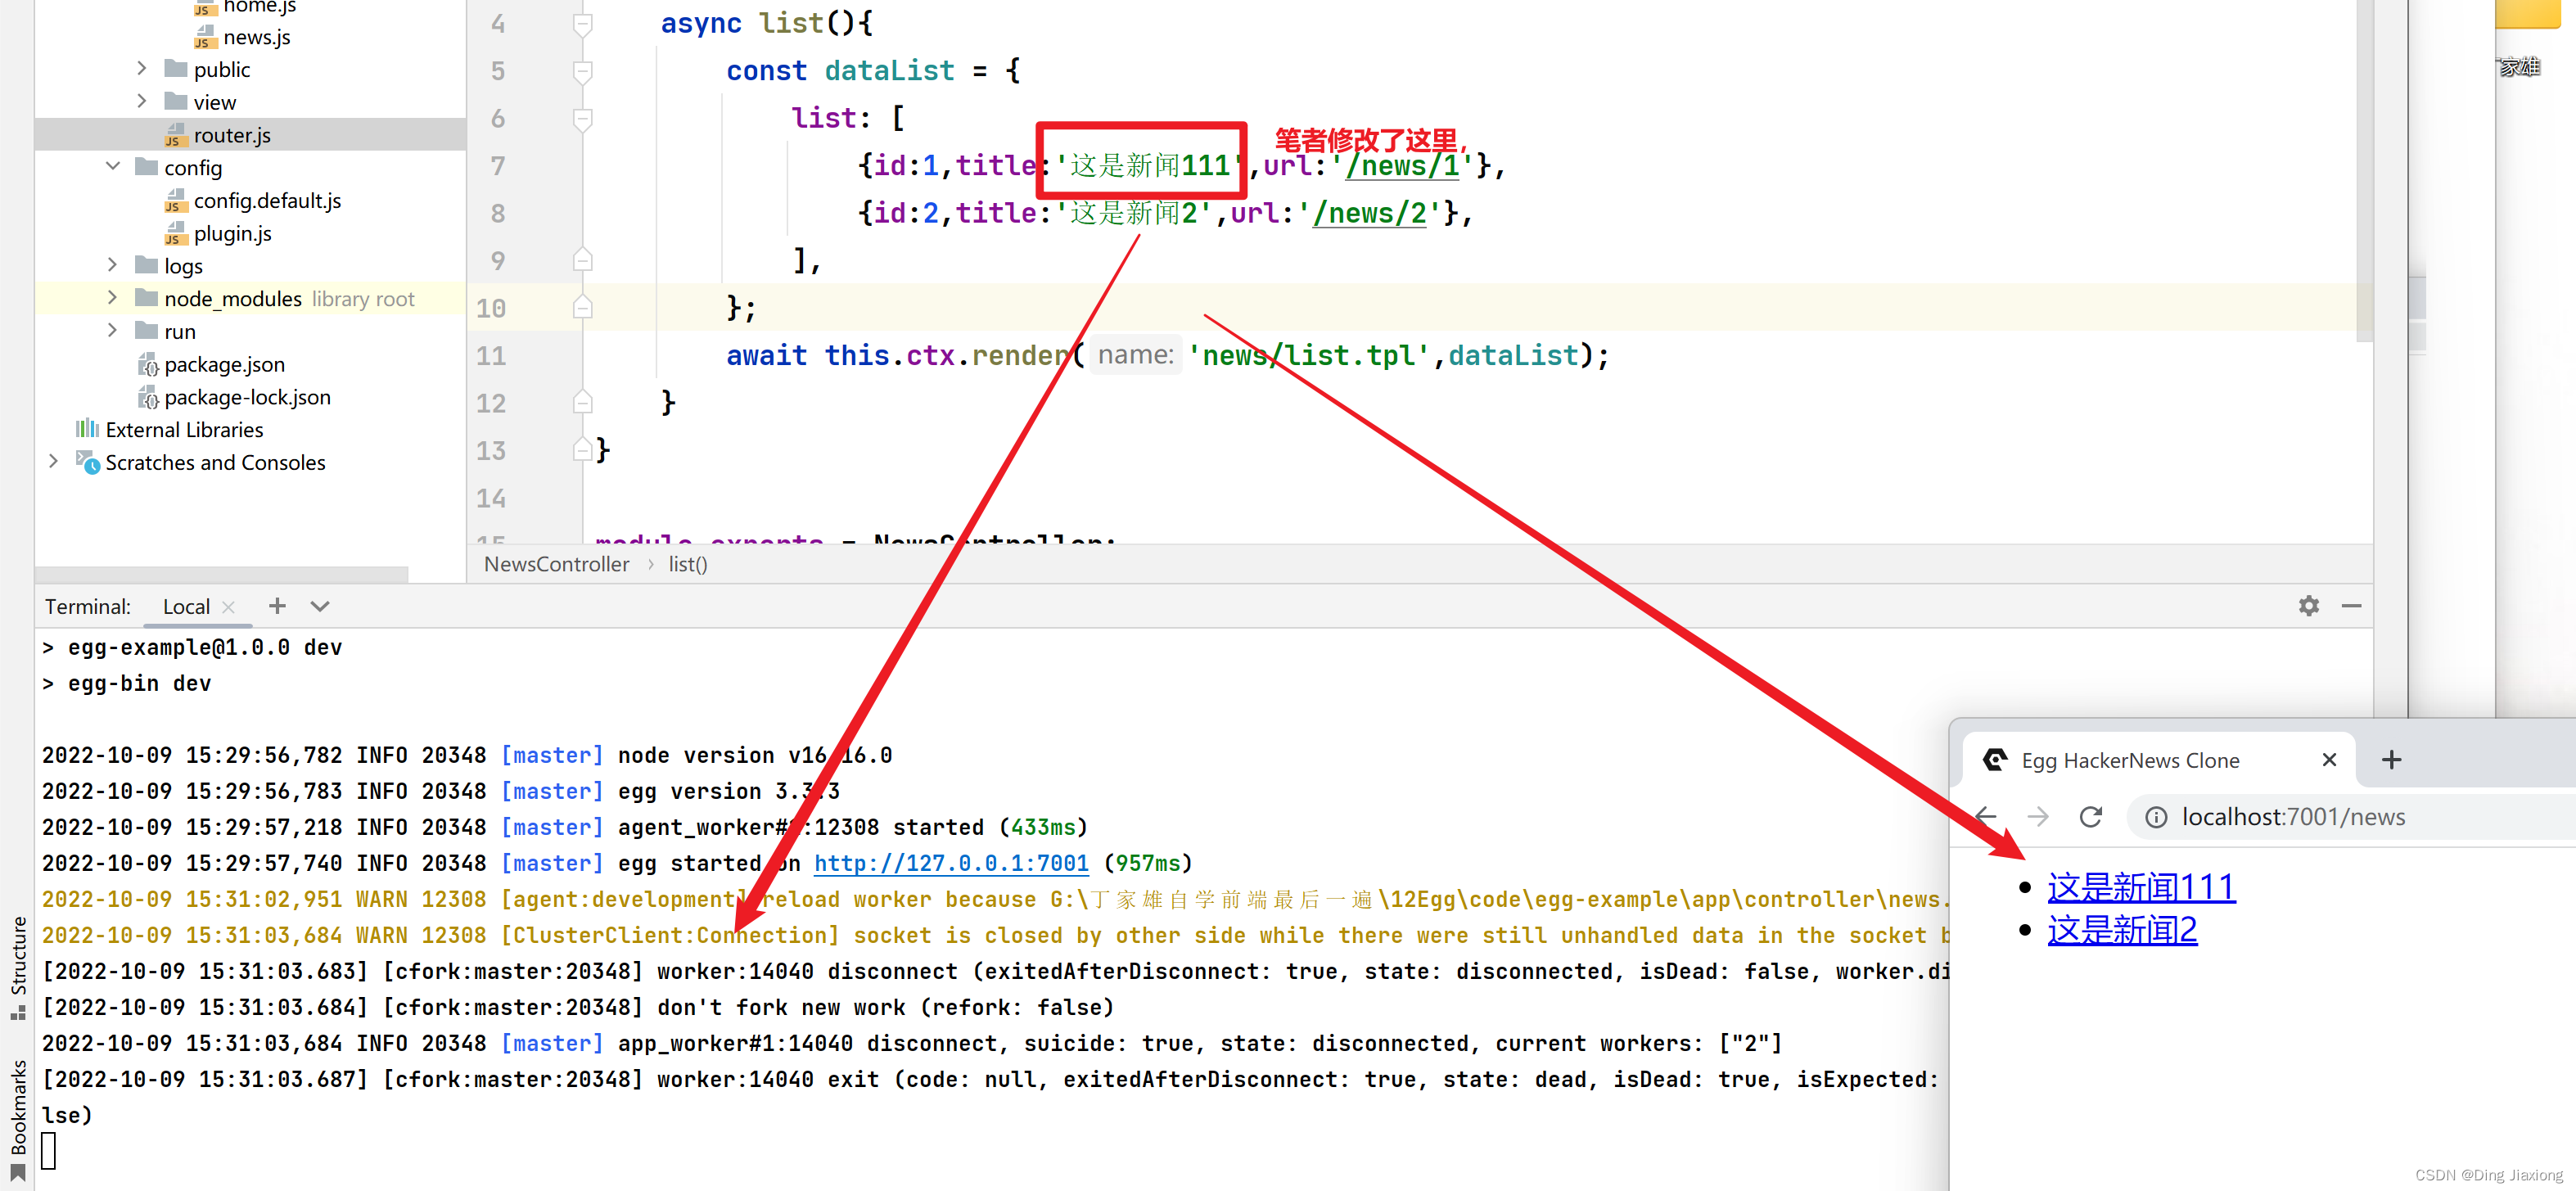
Task: Go back in the browser window
Action: click(1986, 817)
